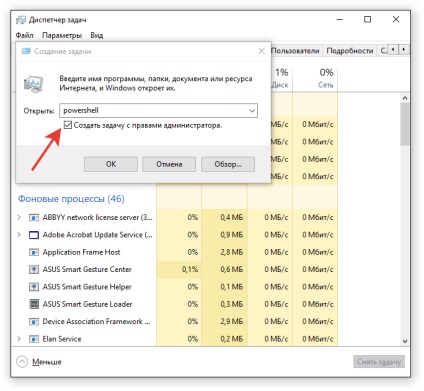This screenshot has width=424, height=391.
Task: Click the 0,9 МБ memory value for Adobe Acrobat
Action: 232,235
